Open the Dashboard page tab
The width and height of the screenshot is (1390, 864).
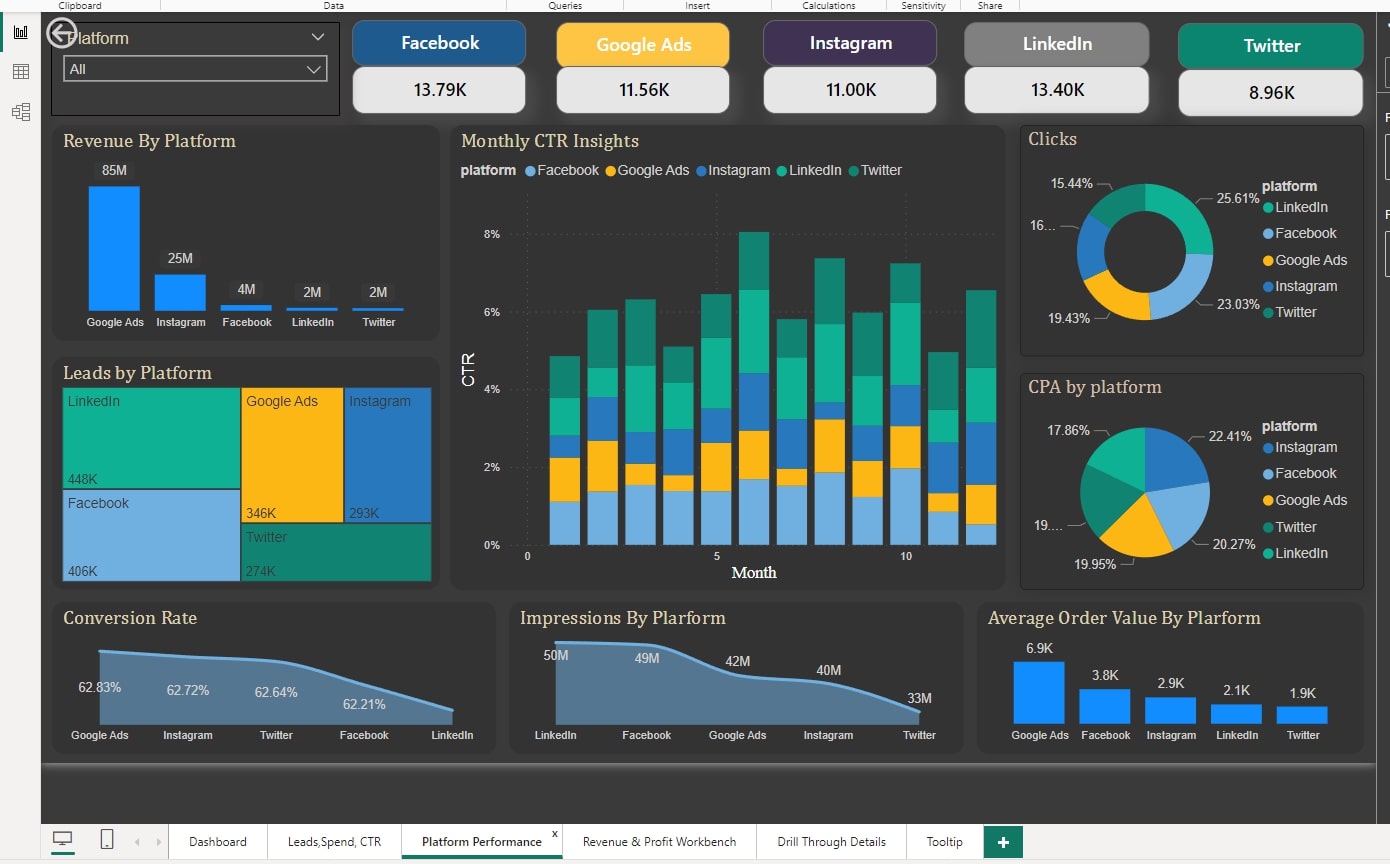[x=218, y=842]
